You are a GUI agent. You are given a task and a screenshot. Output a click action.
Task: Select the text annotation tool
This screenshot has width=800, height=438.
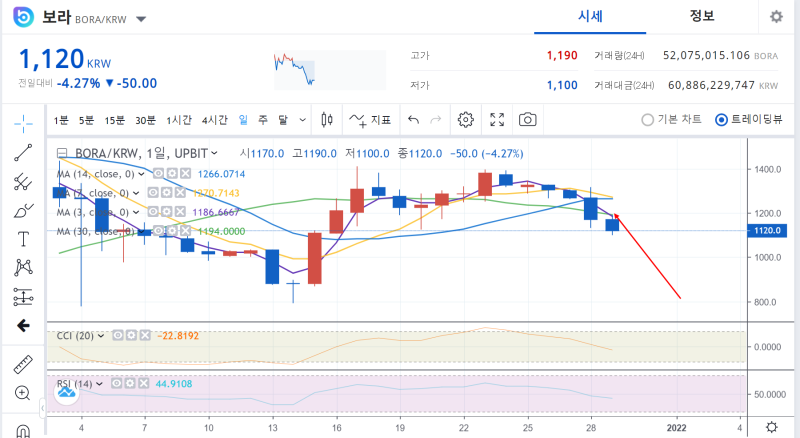tap(23, 239)
